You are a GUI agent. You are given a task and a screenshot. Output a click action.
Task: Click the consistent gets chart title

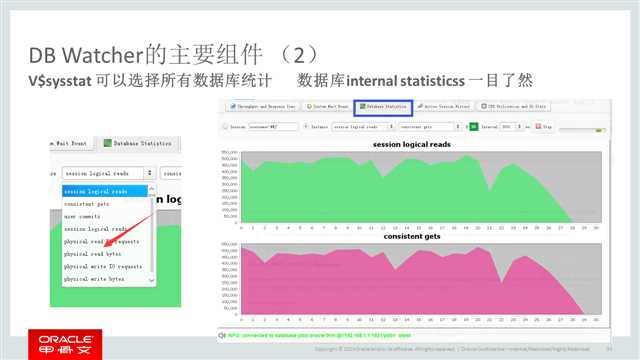(412, 236)
